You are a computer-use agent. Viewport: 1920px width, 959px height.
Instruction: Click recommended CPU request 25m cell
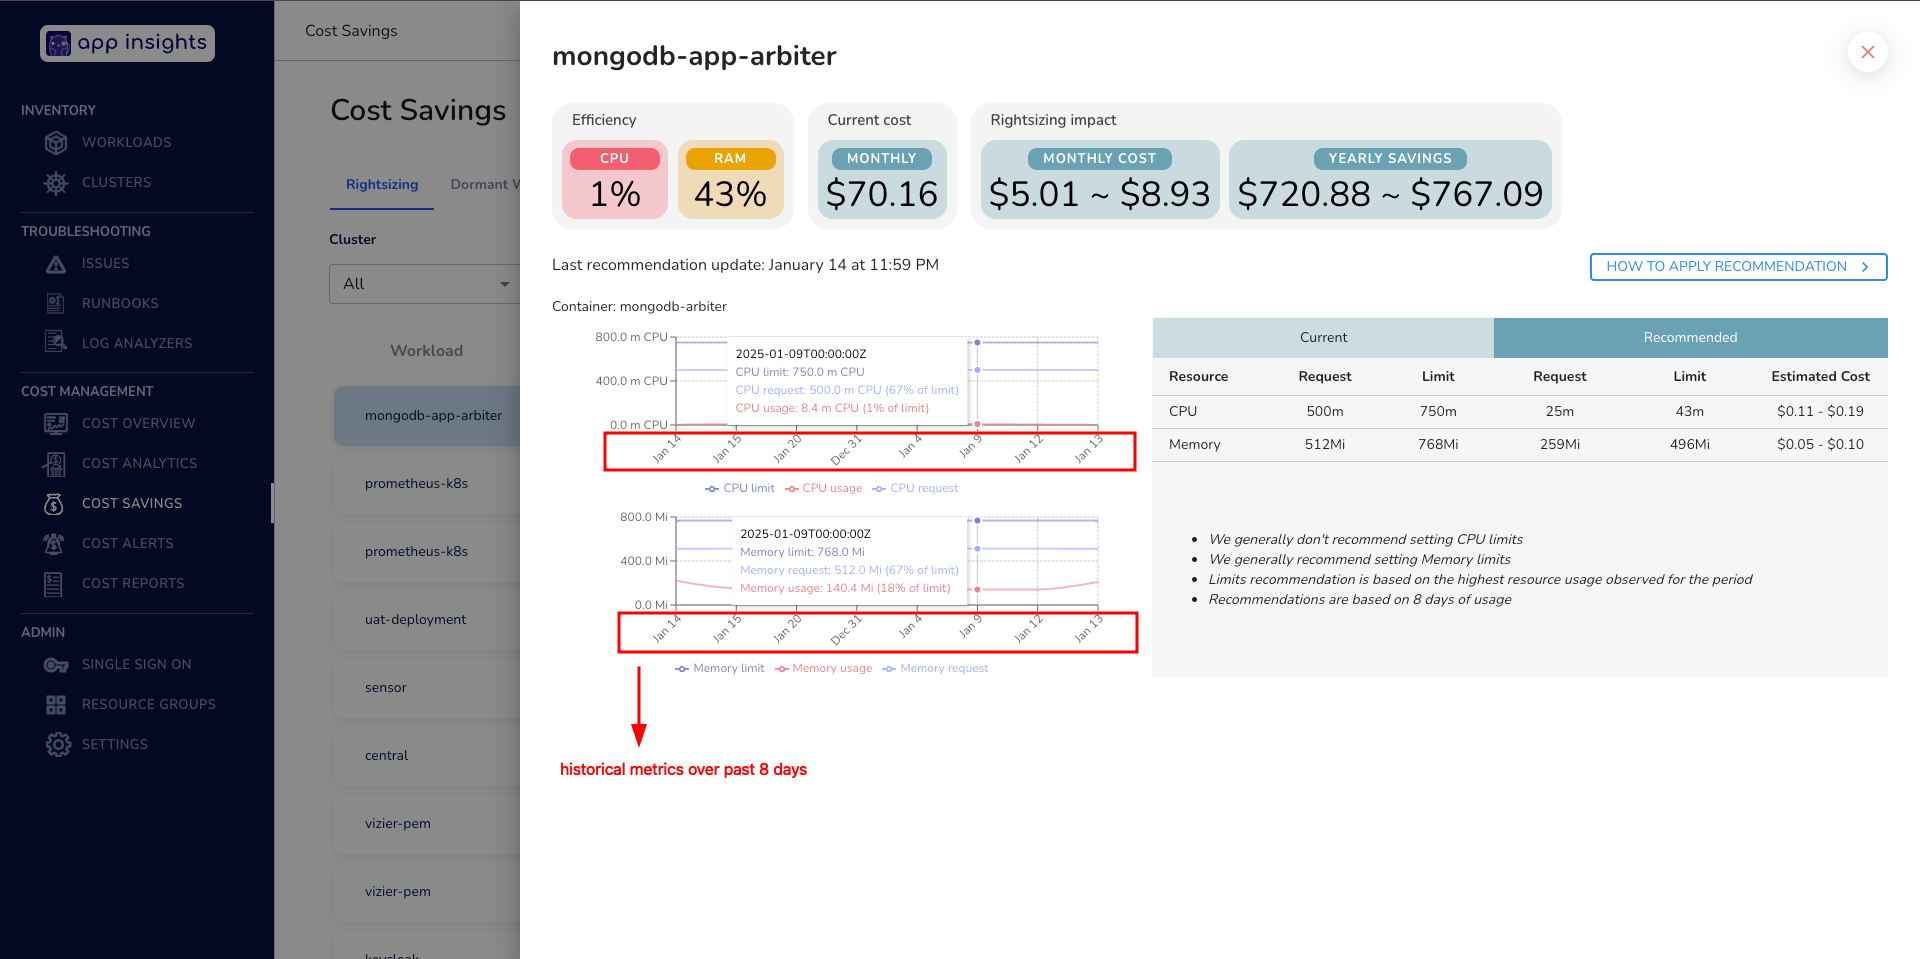pyautogui.click(x=1559, y=412)
